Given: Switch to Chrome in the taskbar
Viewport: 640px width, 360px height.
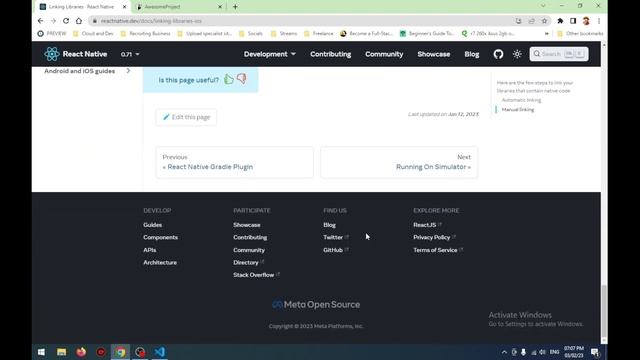Looking at the screenshot, I should [x=120, y=352].
